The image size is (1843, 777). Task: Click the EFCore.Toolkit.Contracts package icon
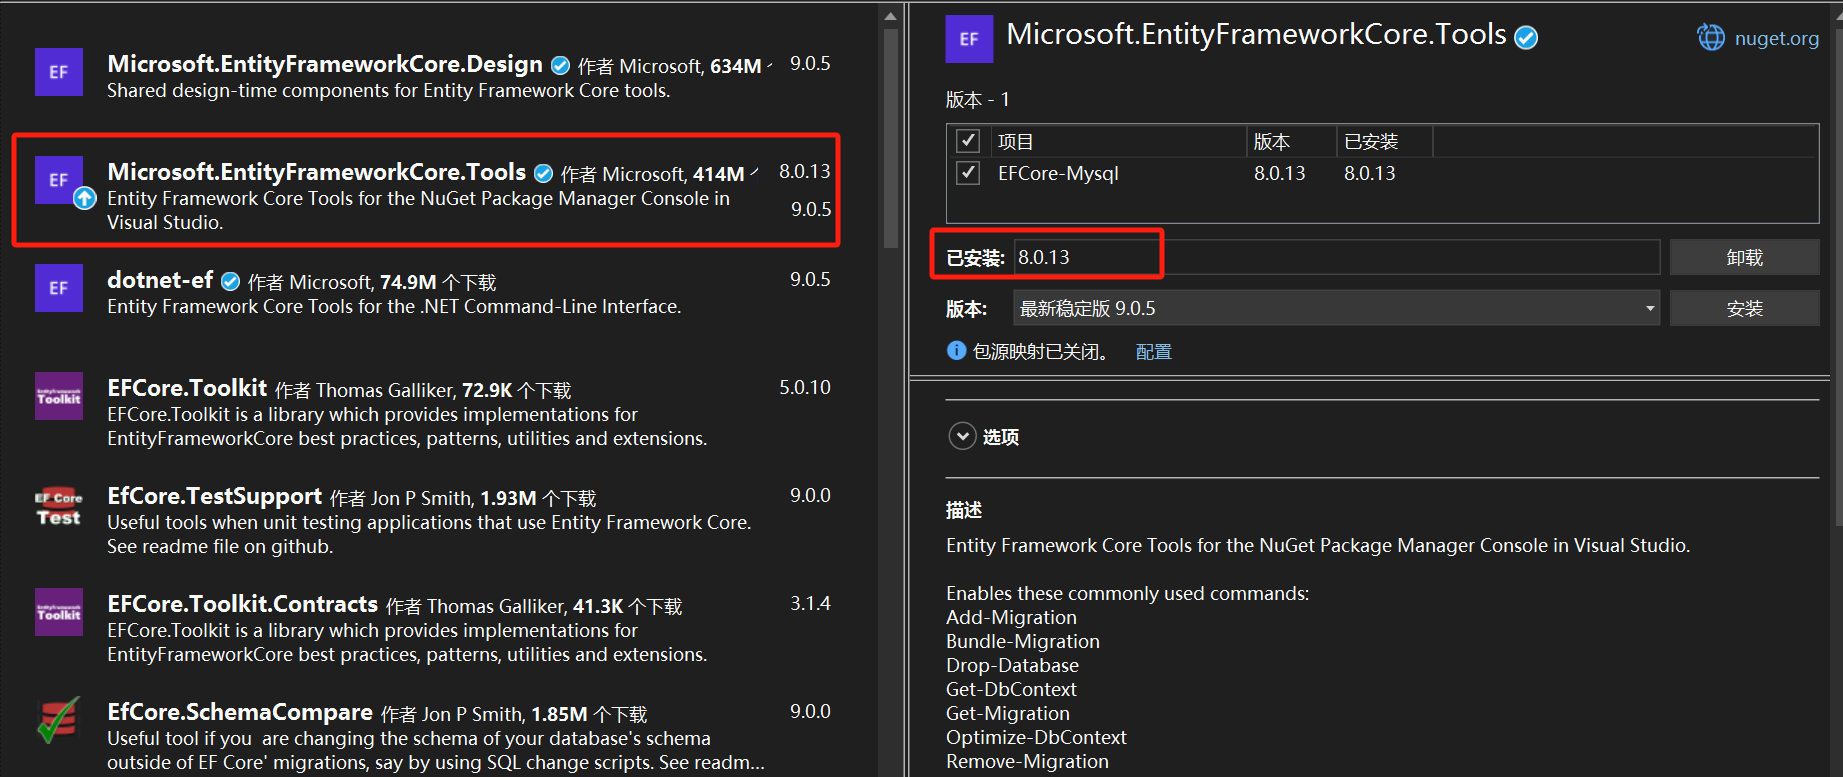59,612
